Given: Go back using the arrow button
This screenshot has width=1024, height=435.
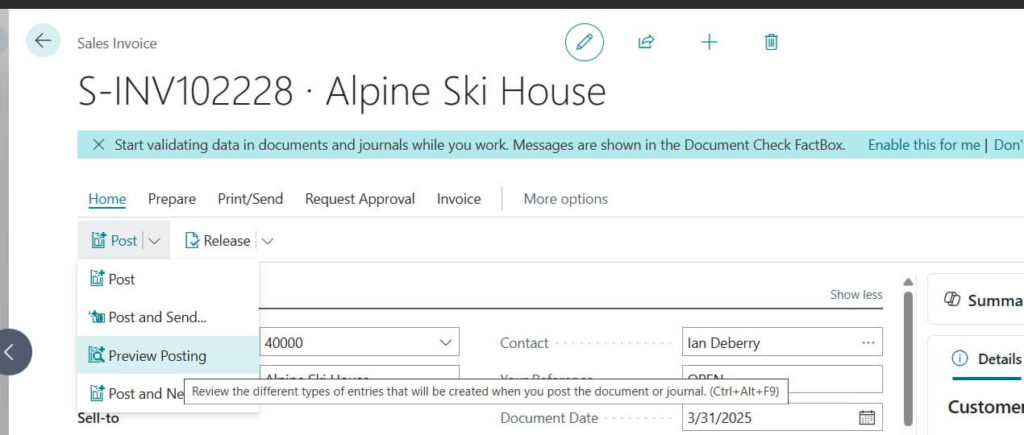Looking at the screenshot, I should tap(43, 40).
